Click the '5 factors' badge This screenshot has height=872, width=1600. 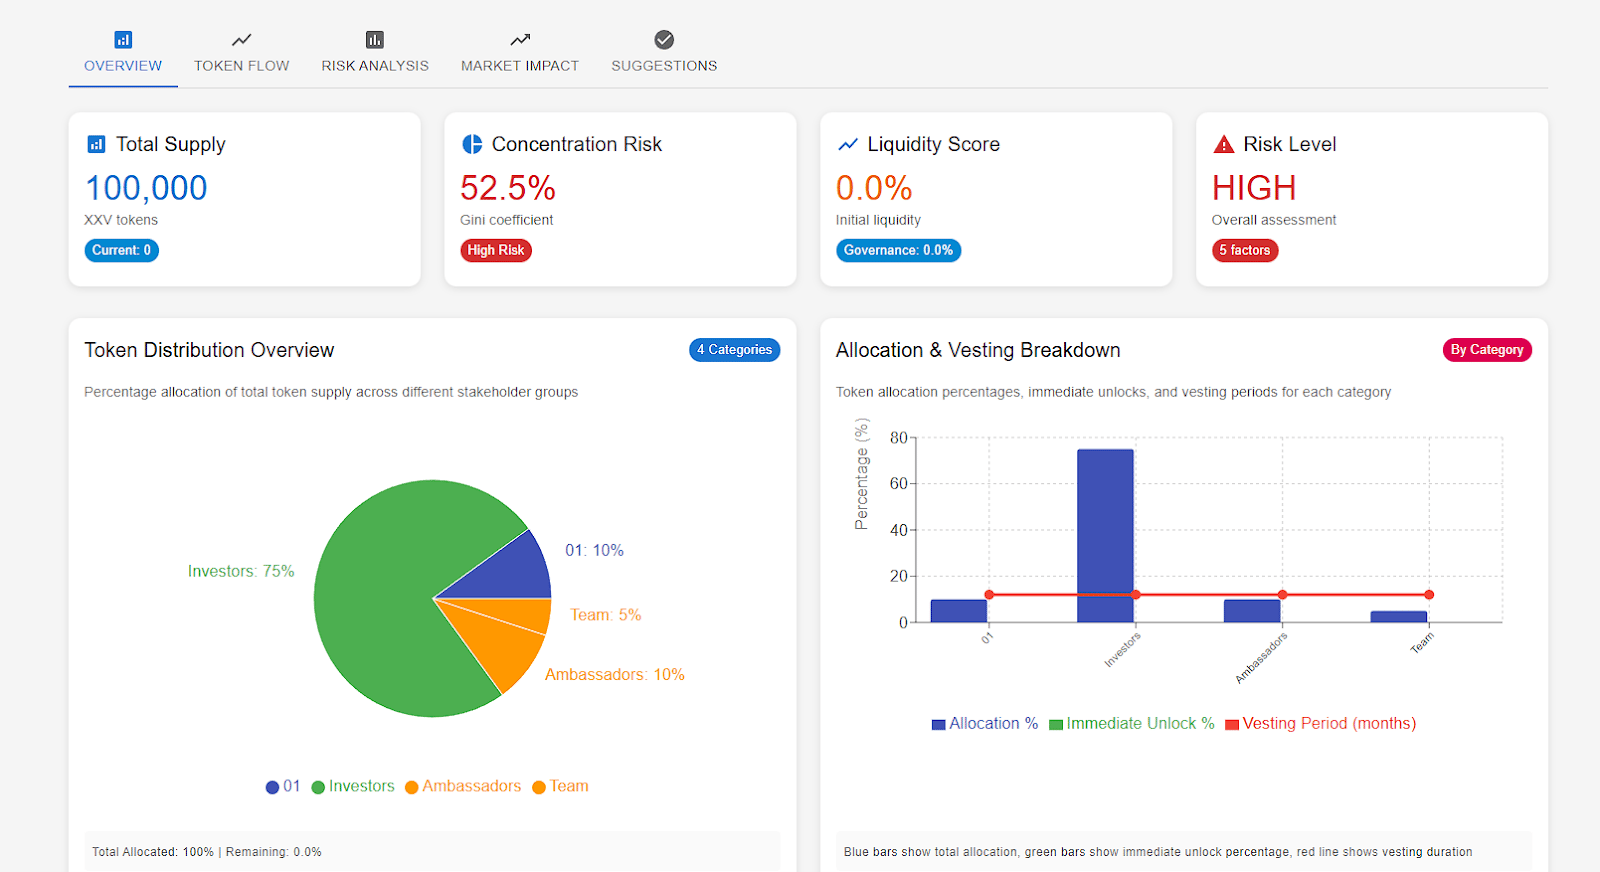(1245, 250)
